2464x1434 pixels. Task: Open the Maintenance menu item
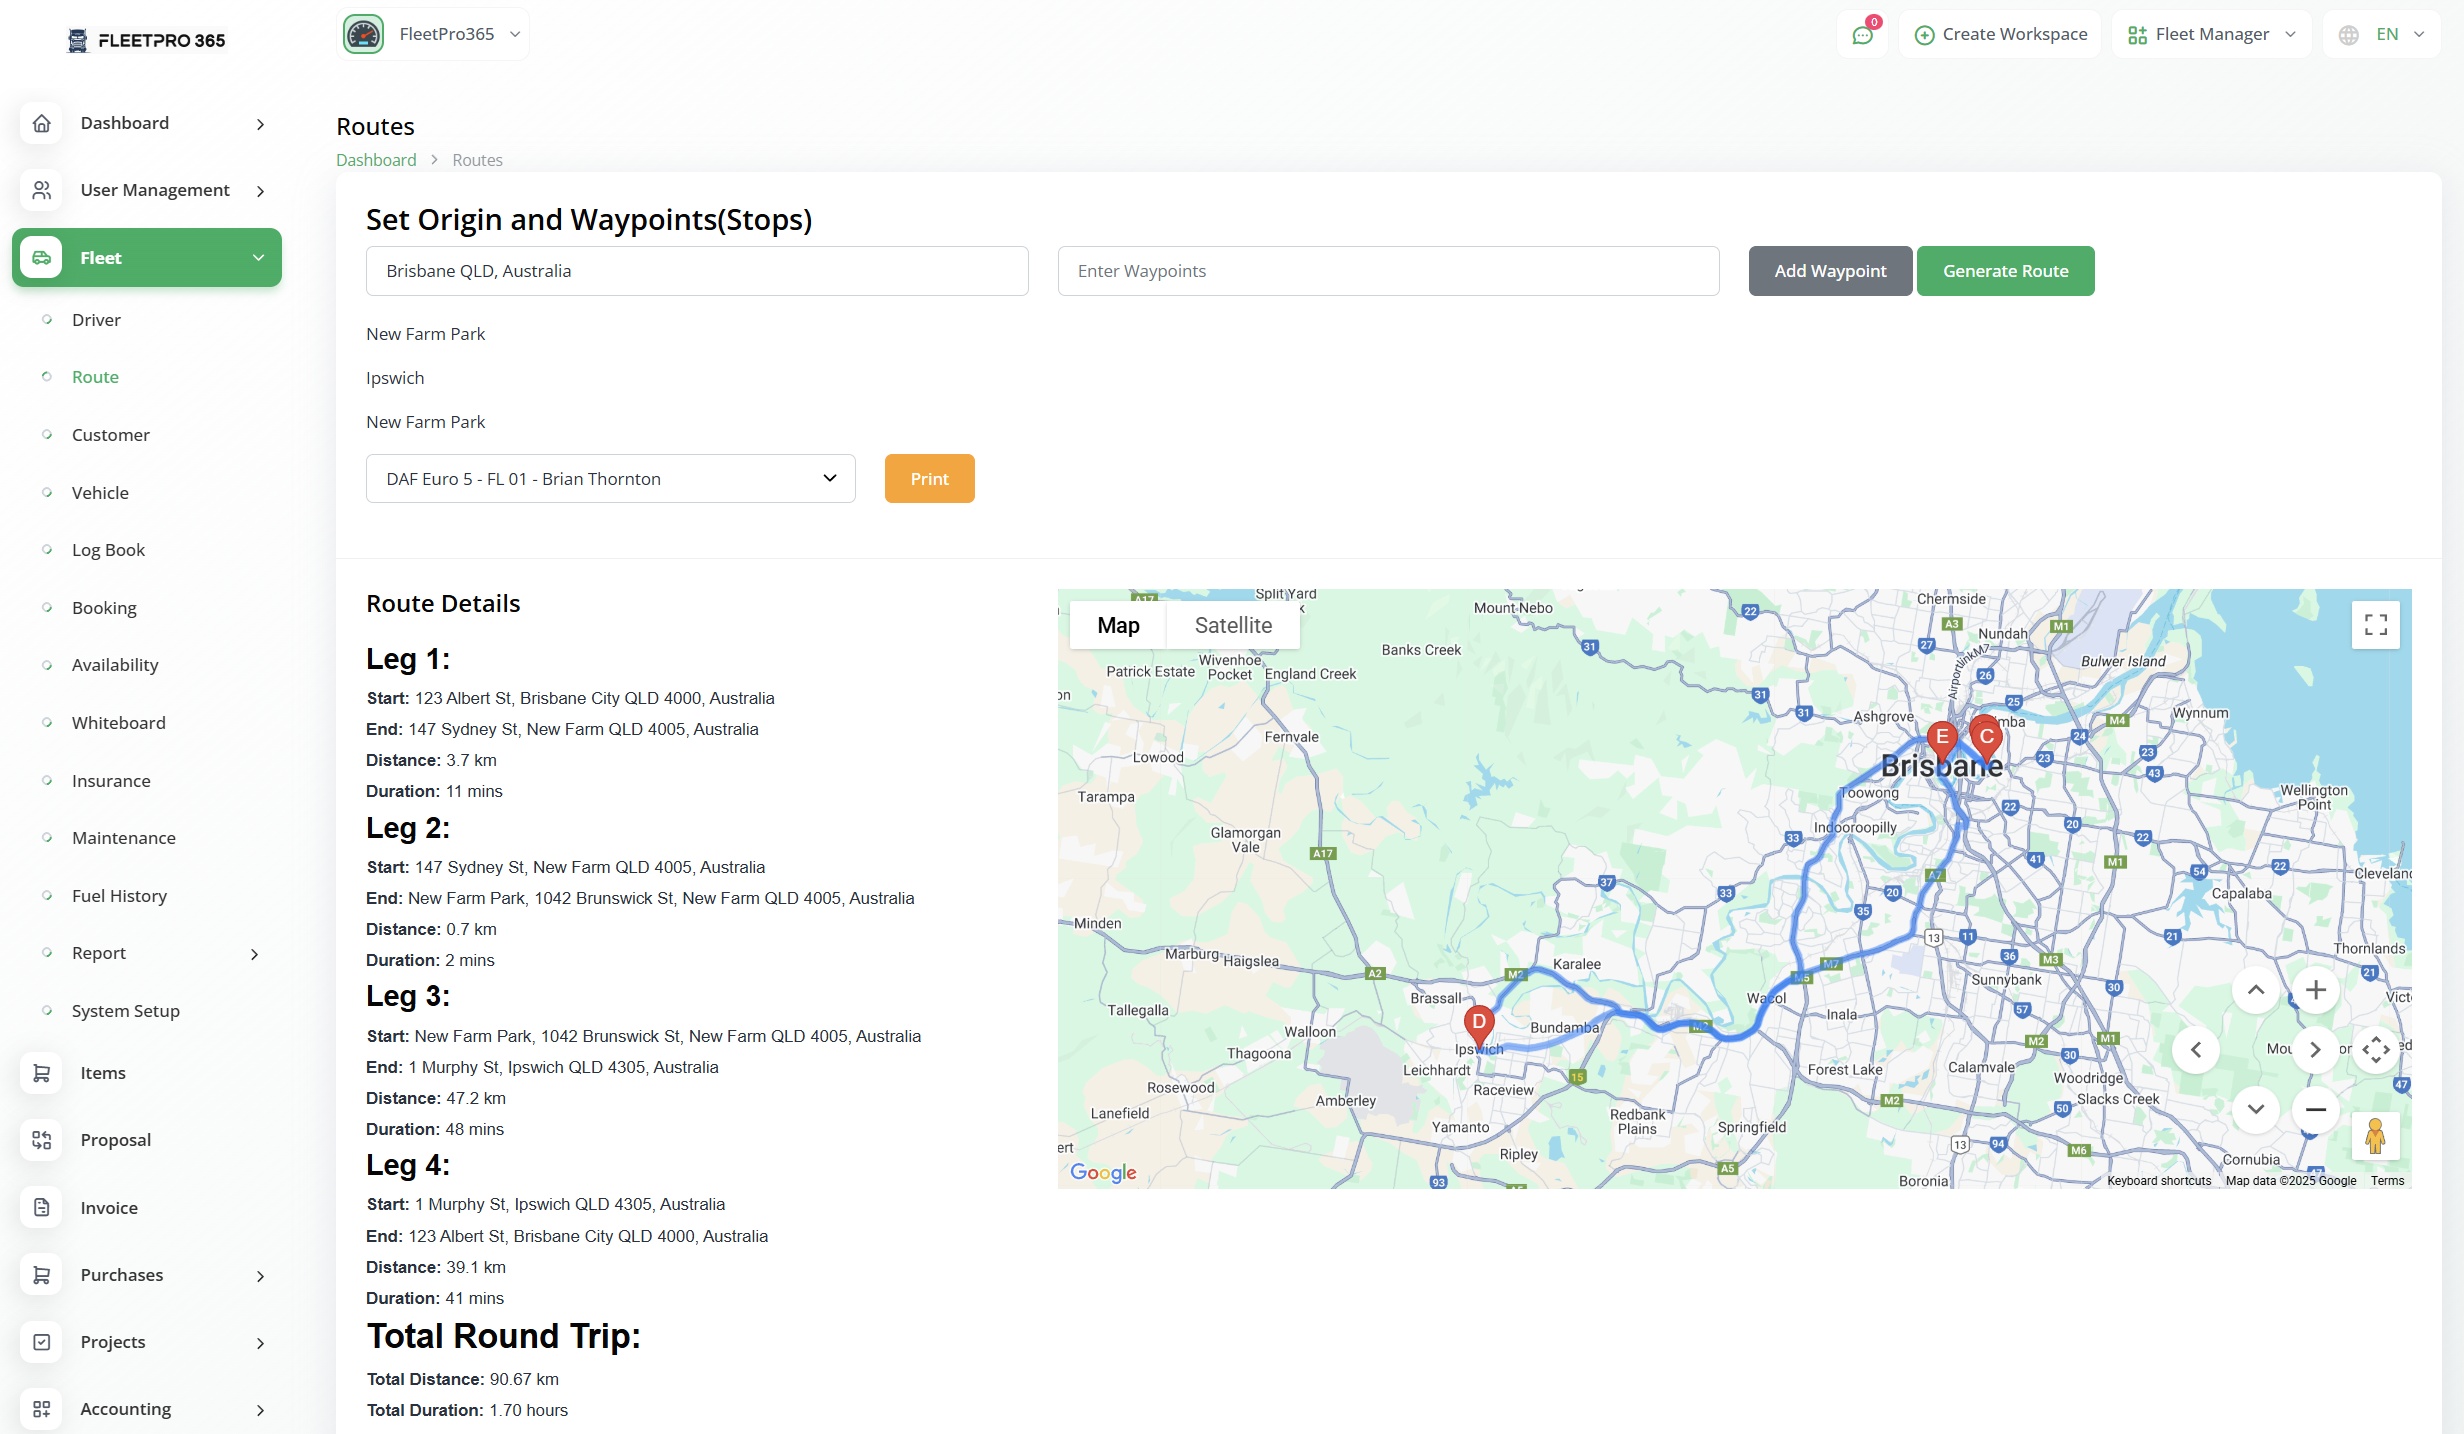tap(124, 838)
